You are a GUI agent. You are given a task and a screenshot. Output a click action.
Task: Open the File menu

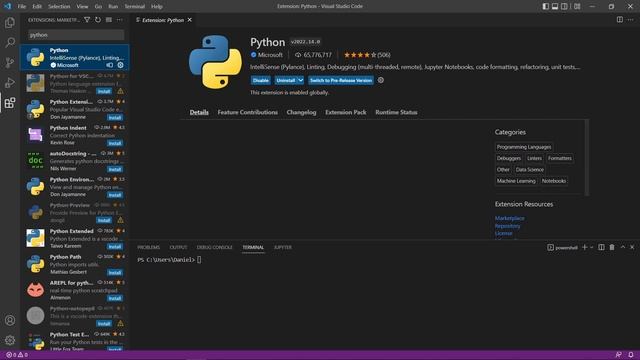click(x=22, y=6)
